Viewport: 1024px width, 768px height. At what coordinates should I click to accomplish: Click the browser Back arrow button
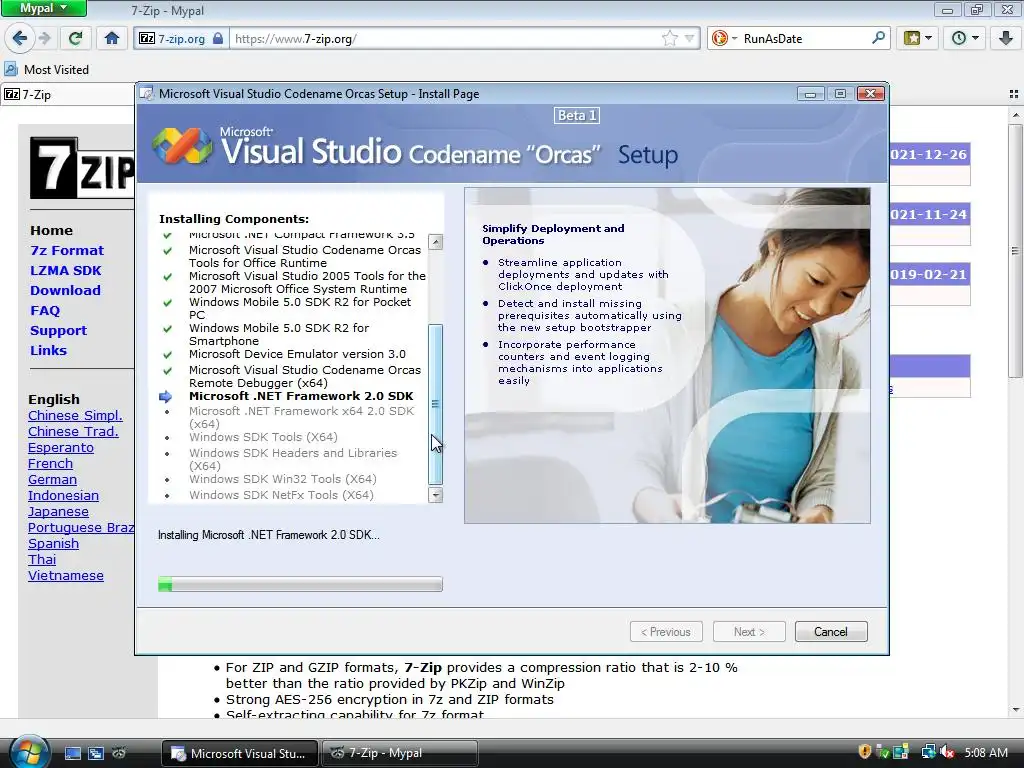tap(20, 39)
